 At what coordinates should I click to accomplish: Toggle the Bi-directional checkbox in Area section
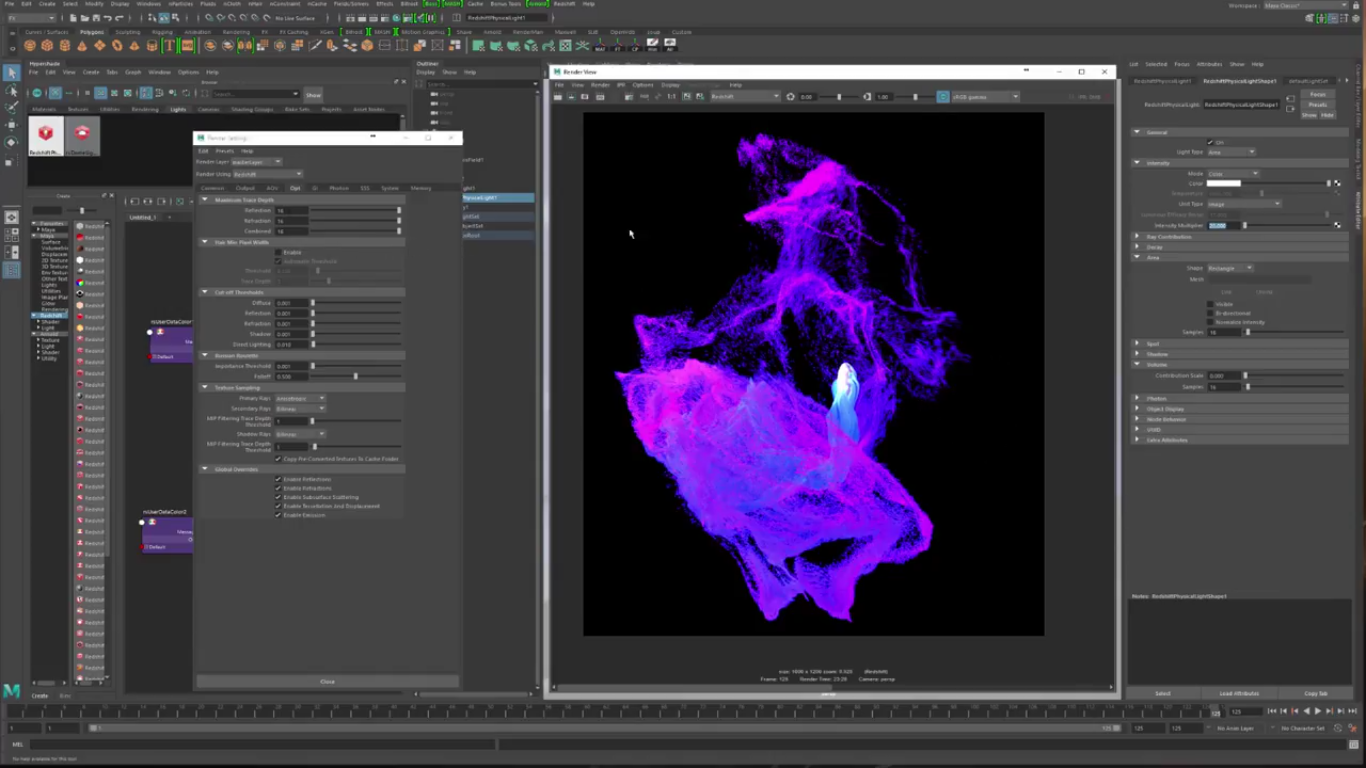(1210, 313)
